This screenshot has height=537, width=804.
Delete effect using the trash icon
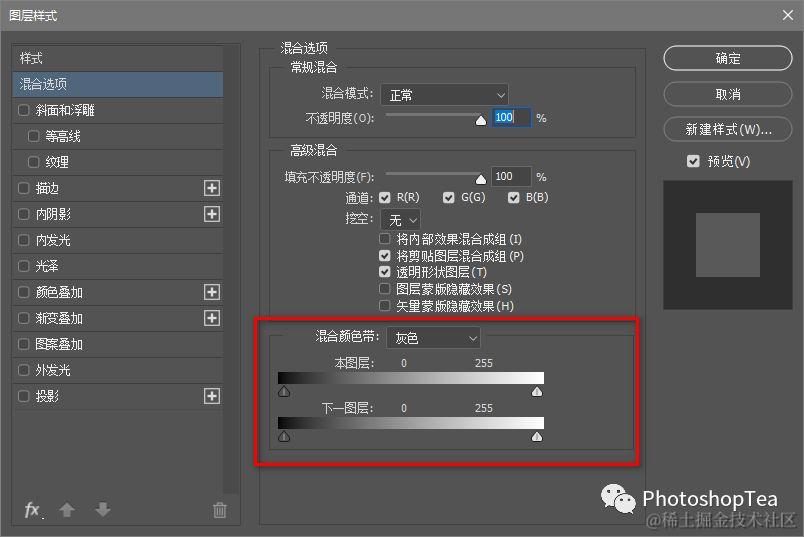click(219, 510)
